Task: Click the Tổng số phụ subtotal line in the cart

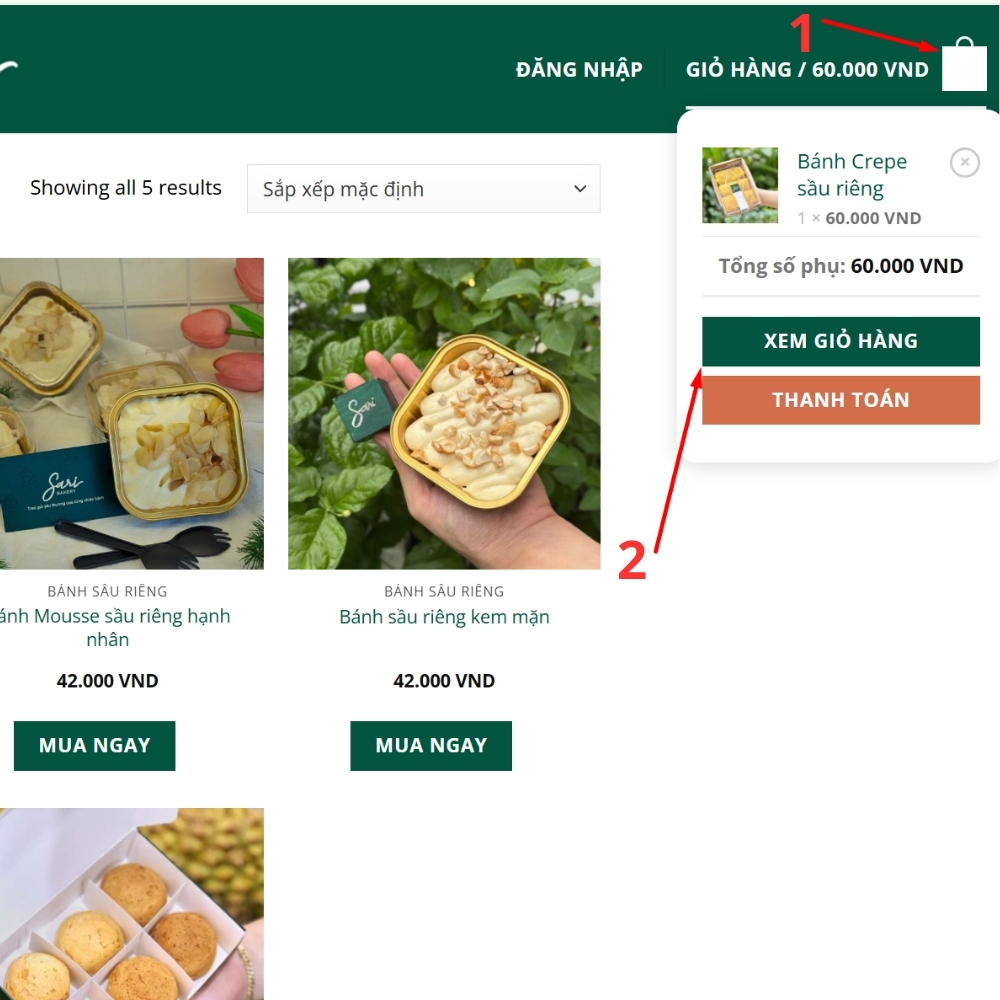Action: tap(840, 266)
